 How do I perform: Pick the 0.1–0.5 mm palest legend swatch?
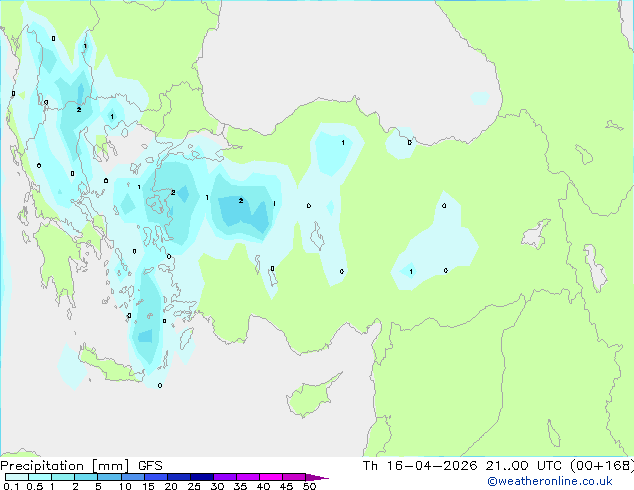click(17, 477)
